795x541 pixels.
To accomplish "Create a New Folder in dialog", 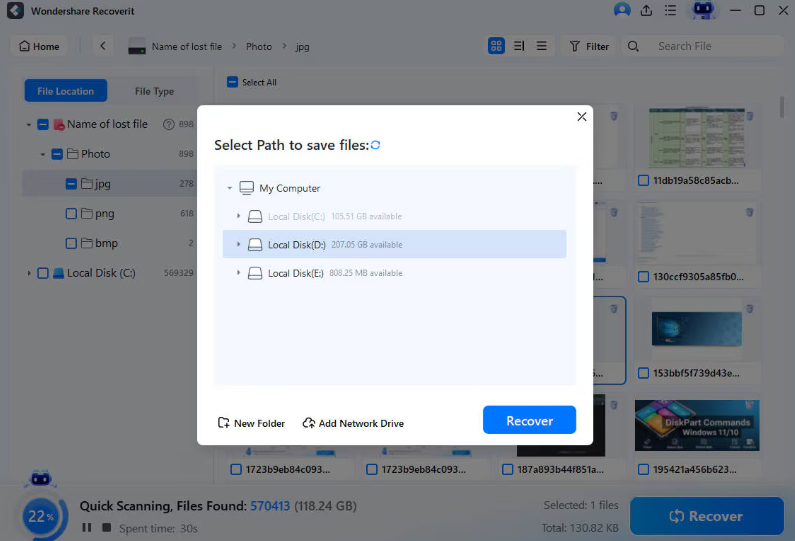I will (x=251, y=423).
